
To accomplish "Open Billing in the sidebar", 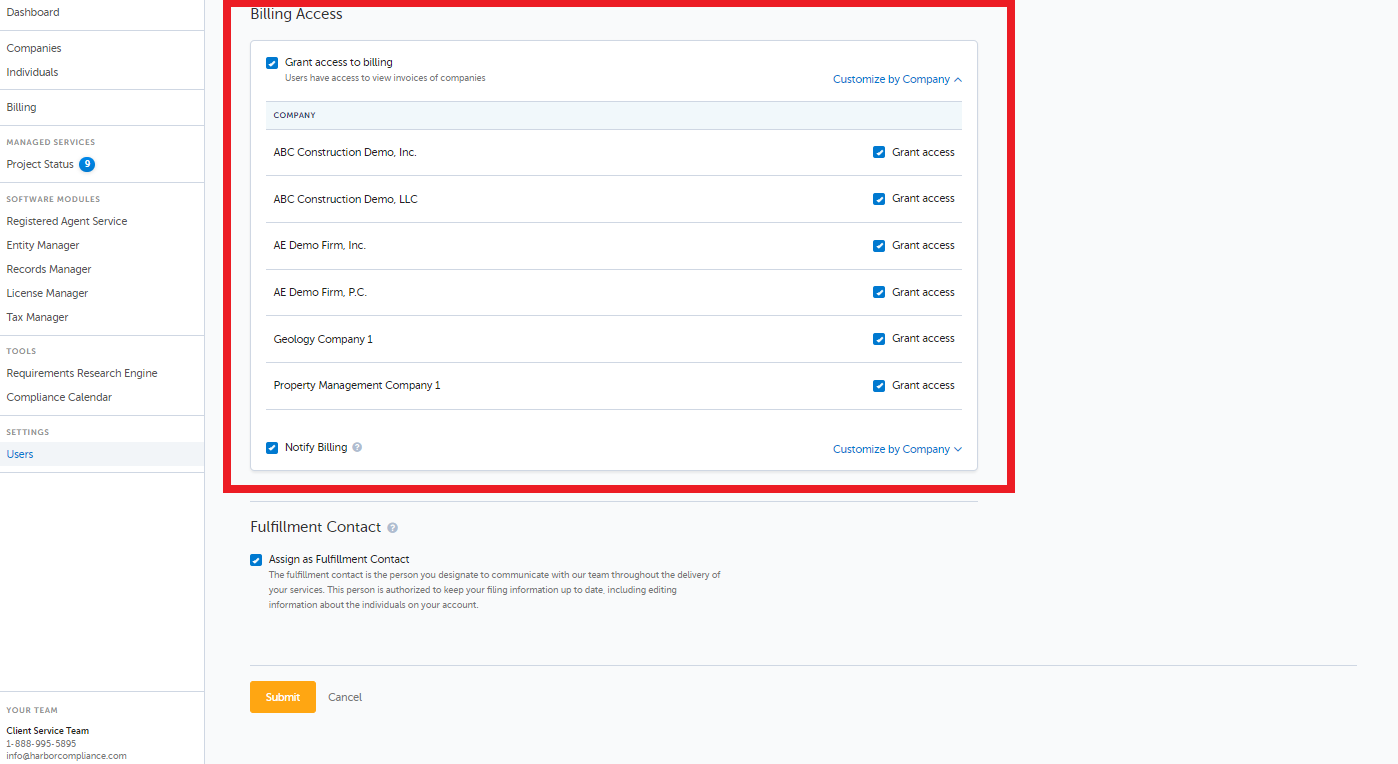I will 21,107.
